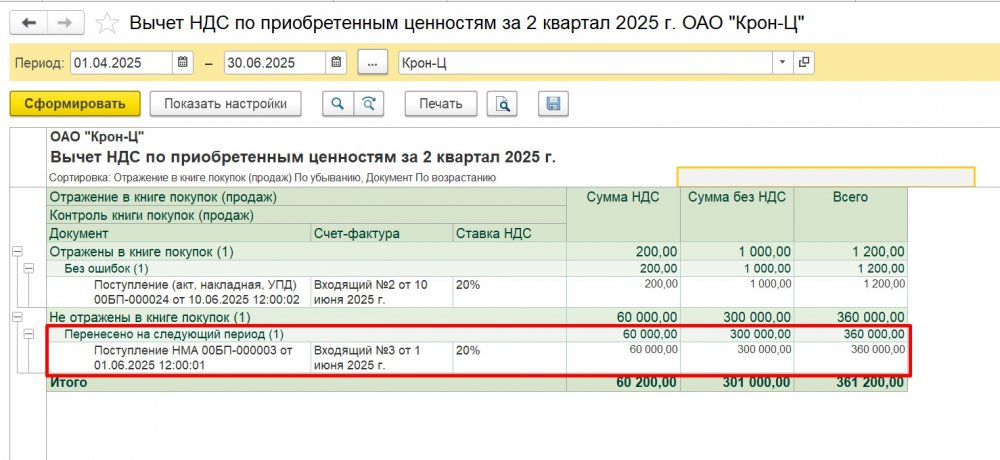Click Показать настройки button
This screenshot has width=1000, height=460.
225,104
